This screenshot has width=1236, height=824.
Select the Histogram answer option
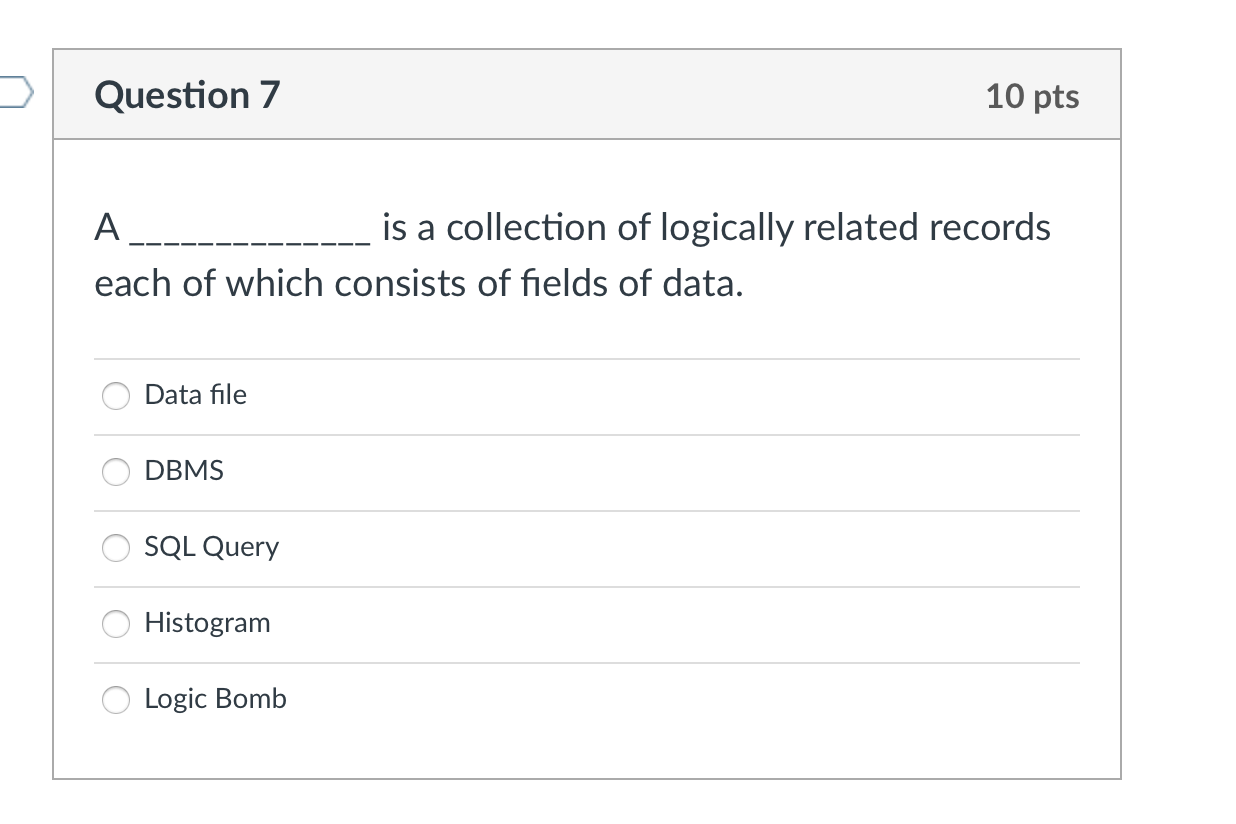pos(115,624)
